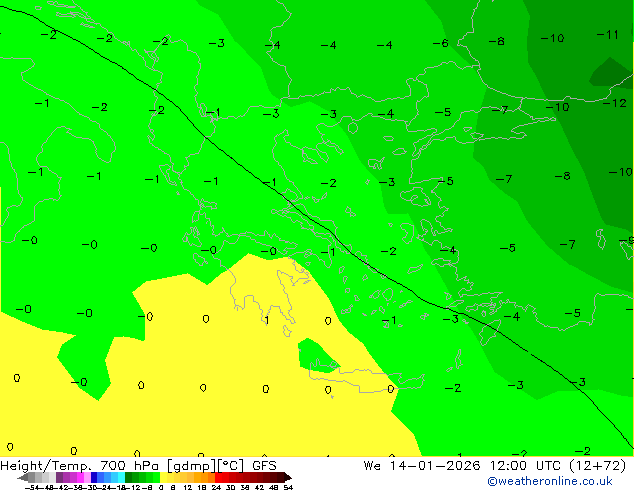634x490 pixels.
Task: Click the '-6' temperature value on the map
Action: pos(441,43)
